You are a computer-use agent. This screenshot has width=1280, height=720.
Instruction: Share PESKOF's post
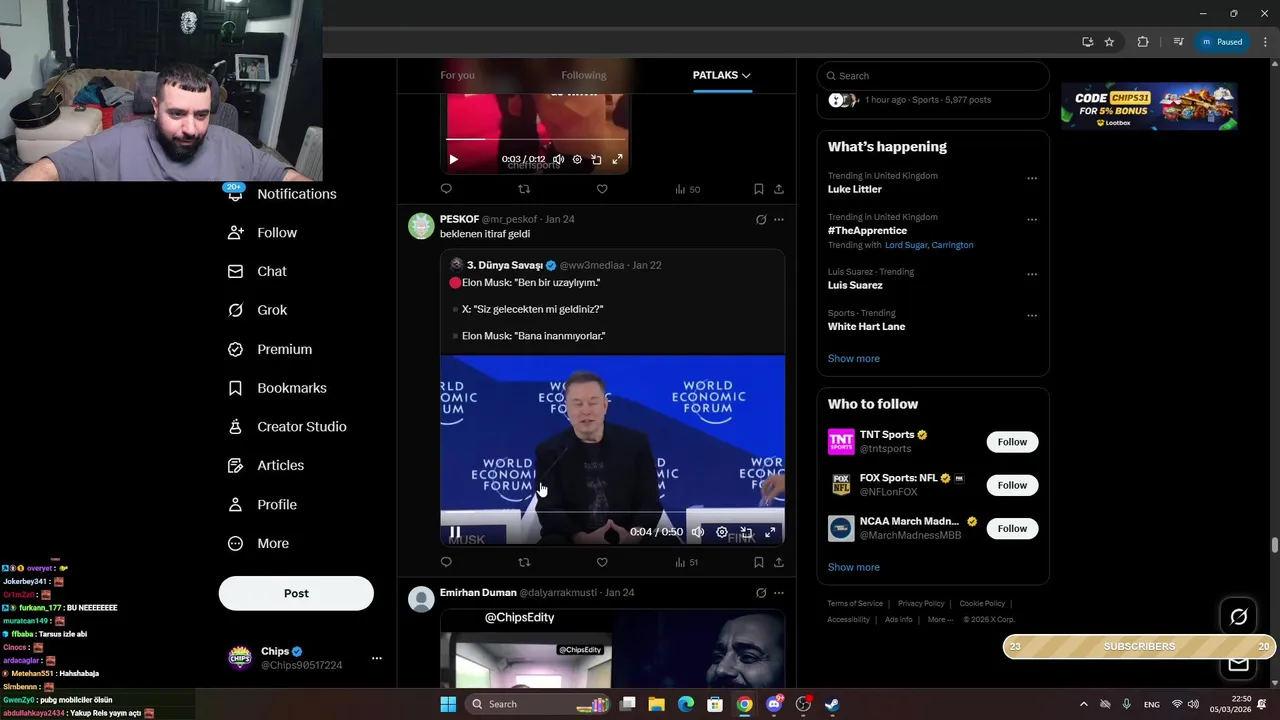click(778, 562)
